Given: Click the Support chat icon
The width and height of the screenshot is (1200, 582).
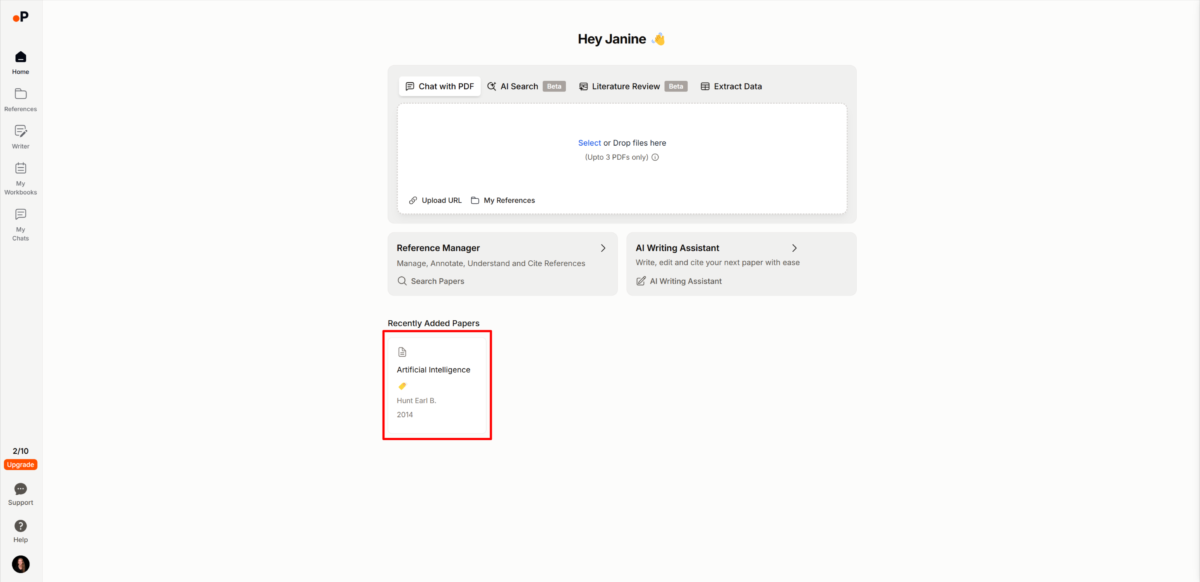Looking at the screenshot, I should 21,489.
